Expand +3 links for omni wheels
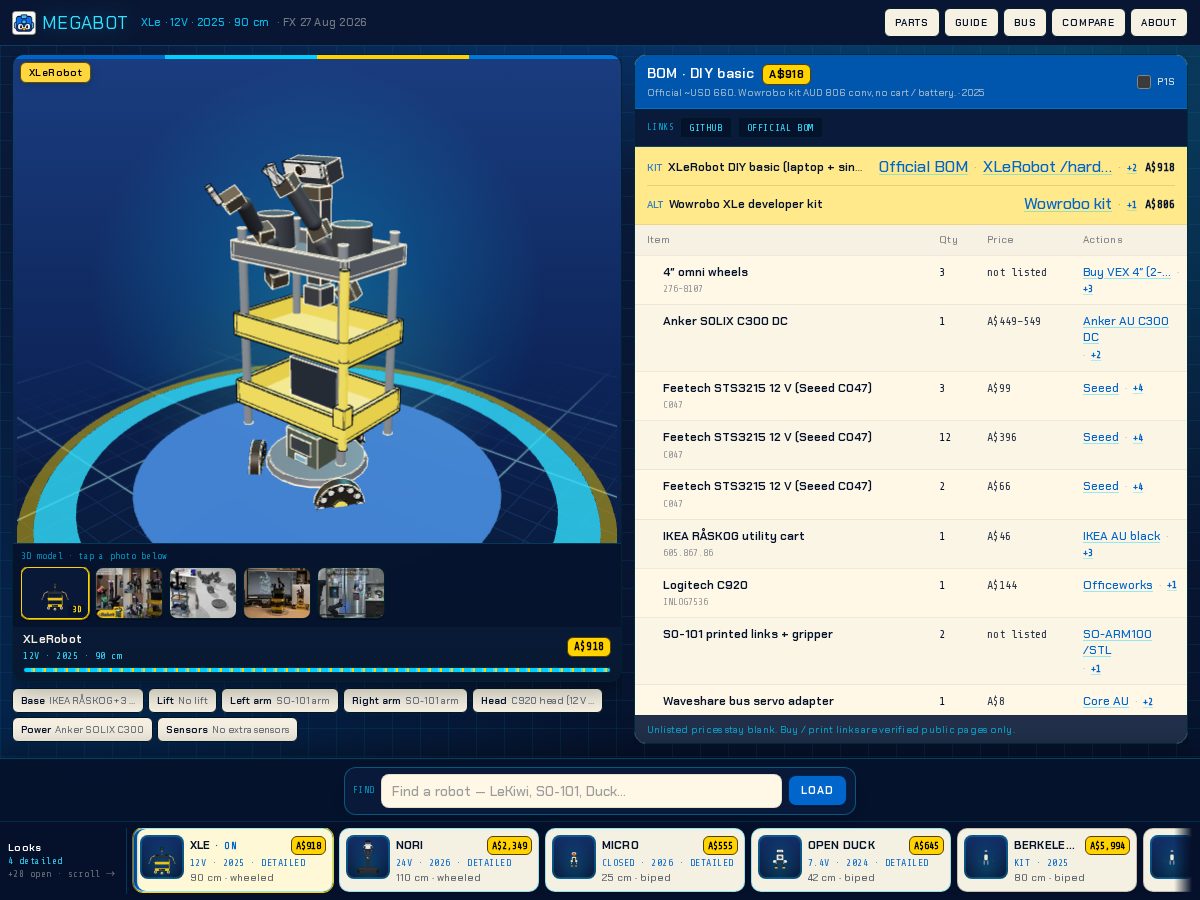 pyautogui.click(x=1088, y=289)
